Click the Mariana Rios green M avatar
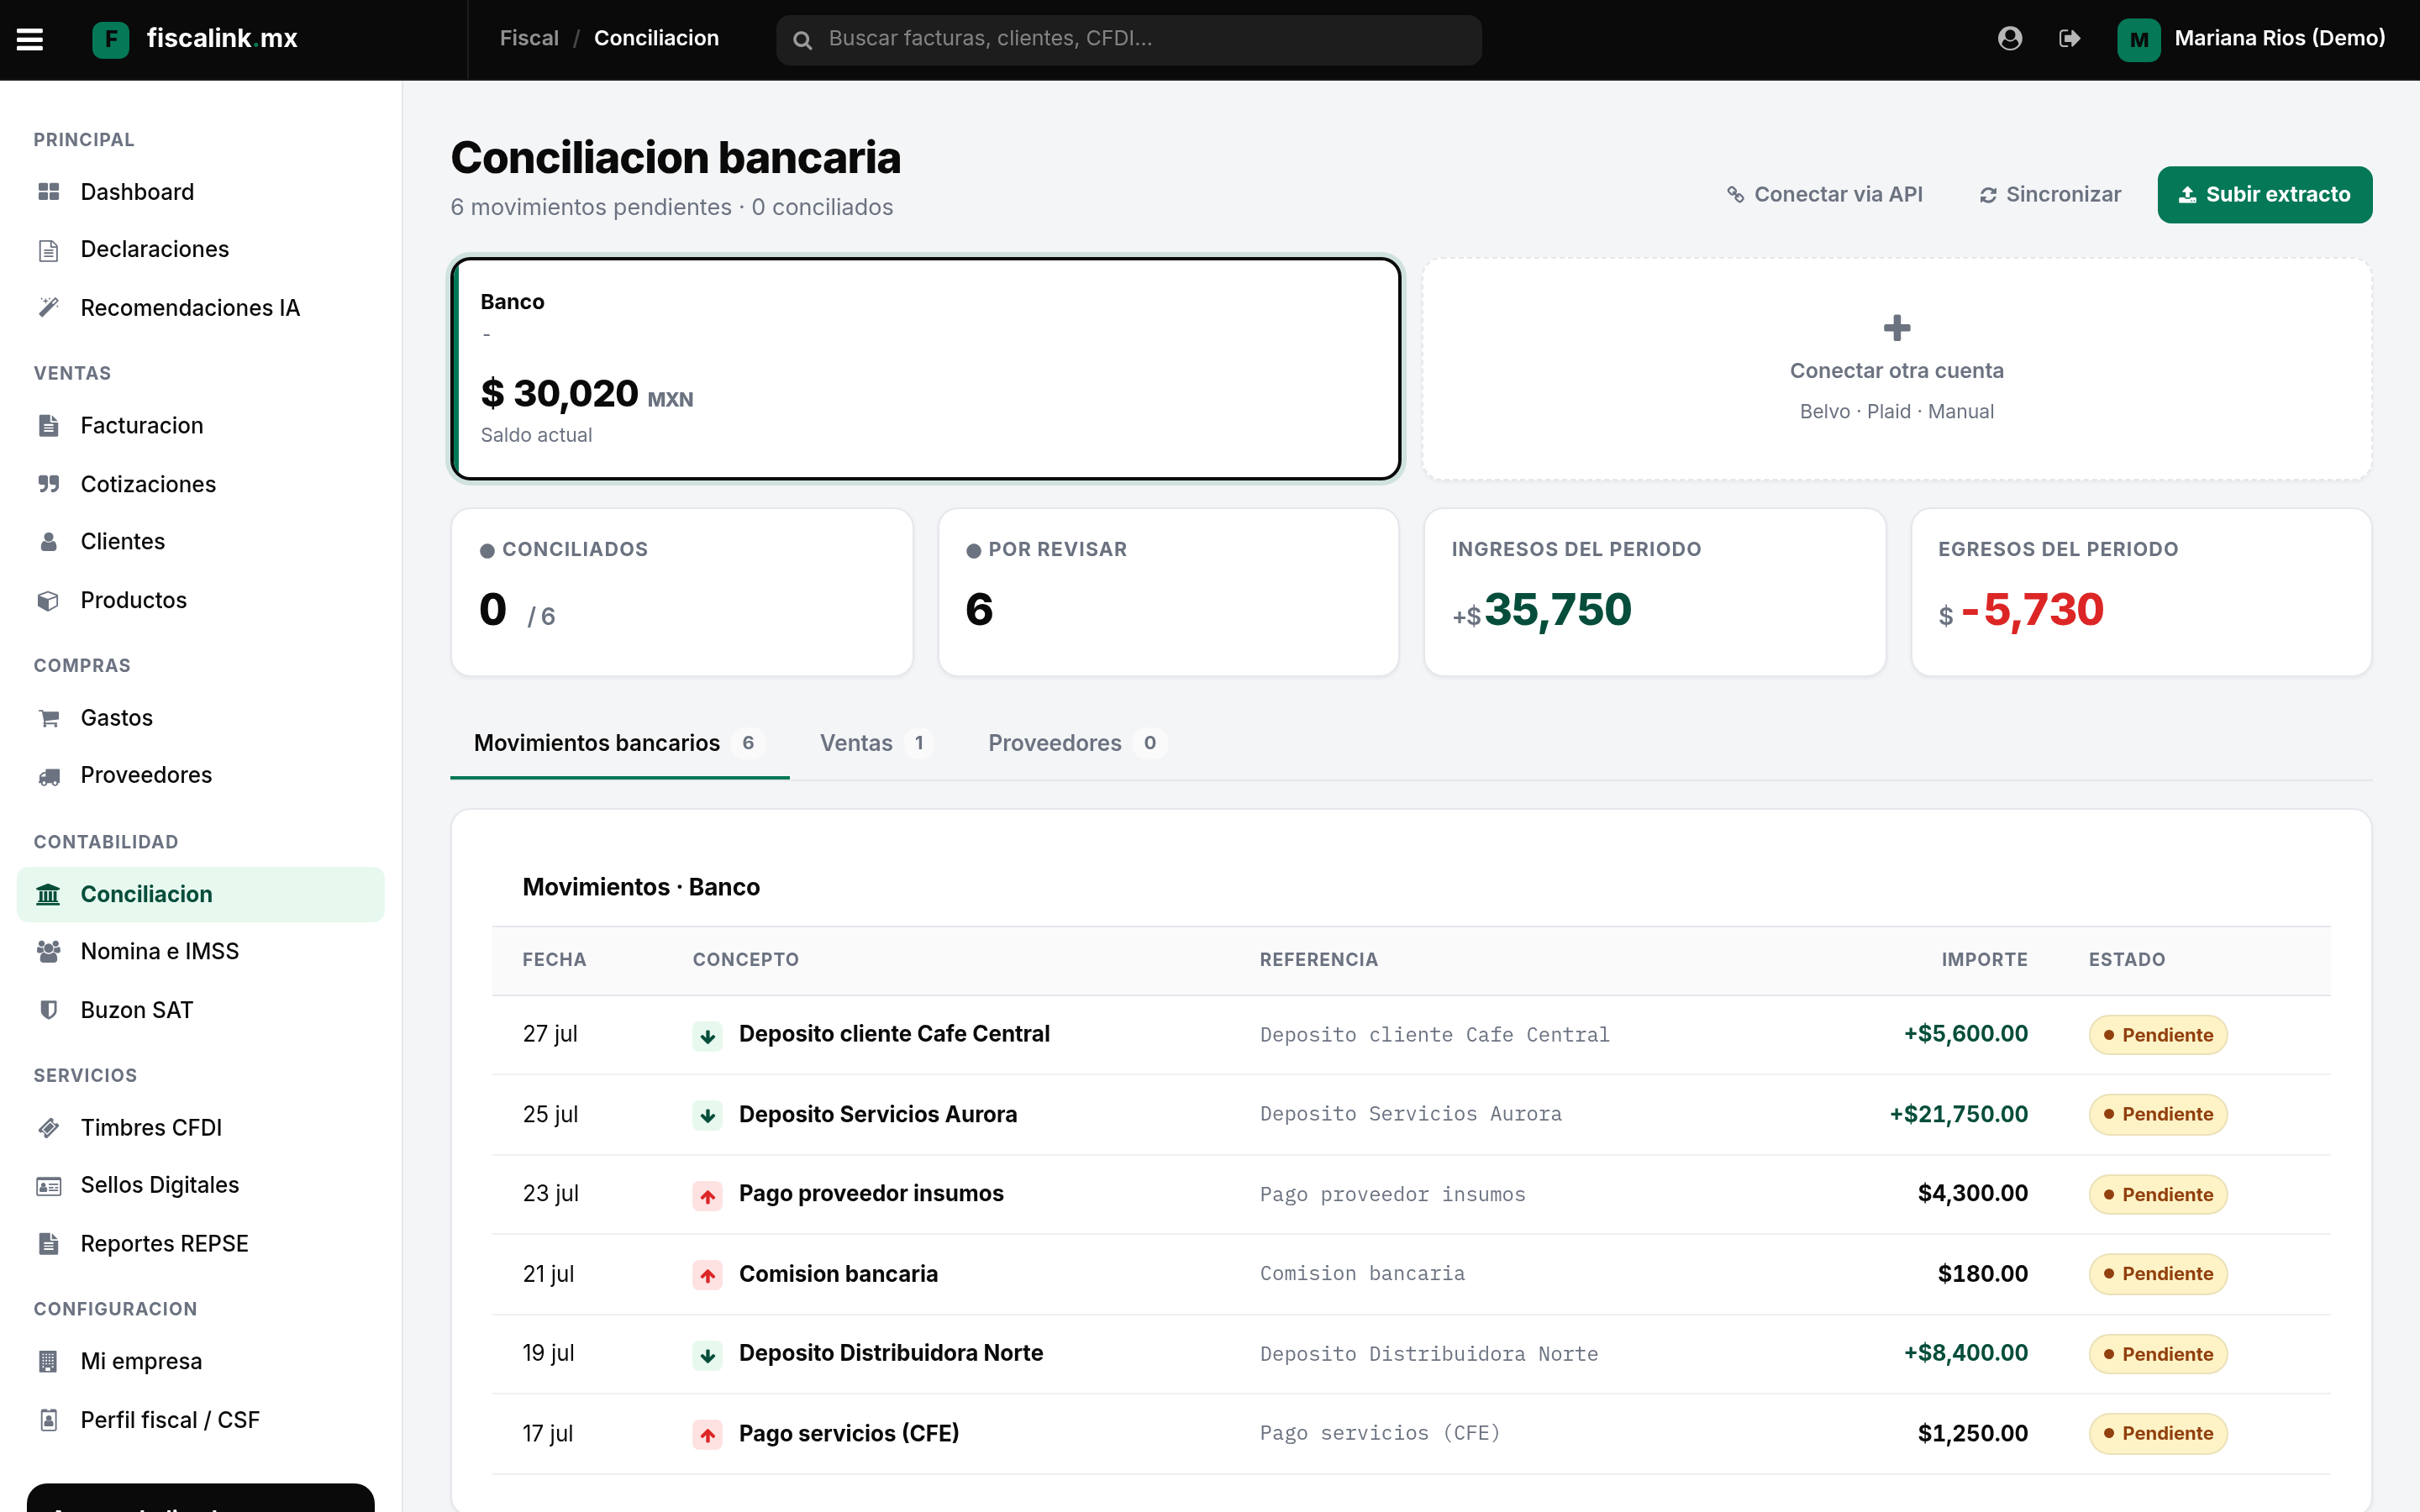This screenshot has width=2420, height=1512. tap(2138, 39)
